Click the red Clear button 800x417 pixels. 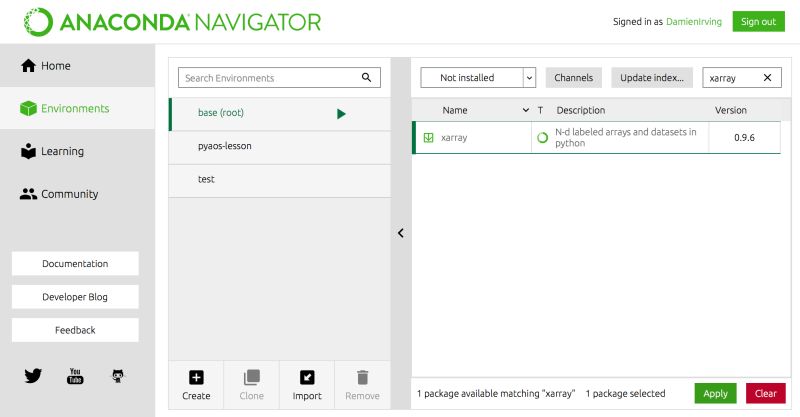coord(765,394)
